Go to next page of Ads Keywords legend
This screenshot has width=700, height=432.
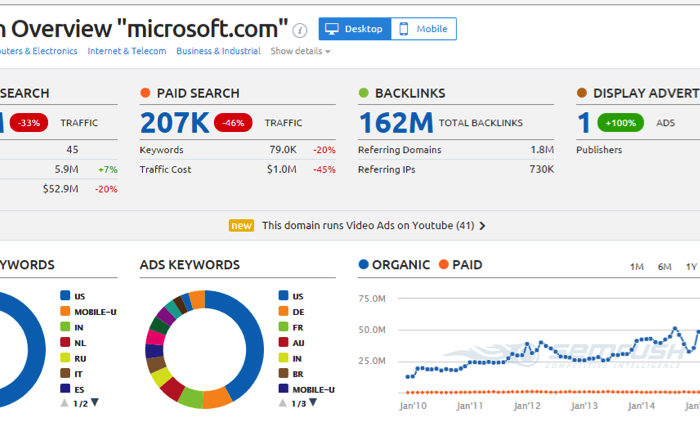coord(313,403)
